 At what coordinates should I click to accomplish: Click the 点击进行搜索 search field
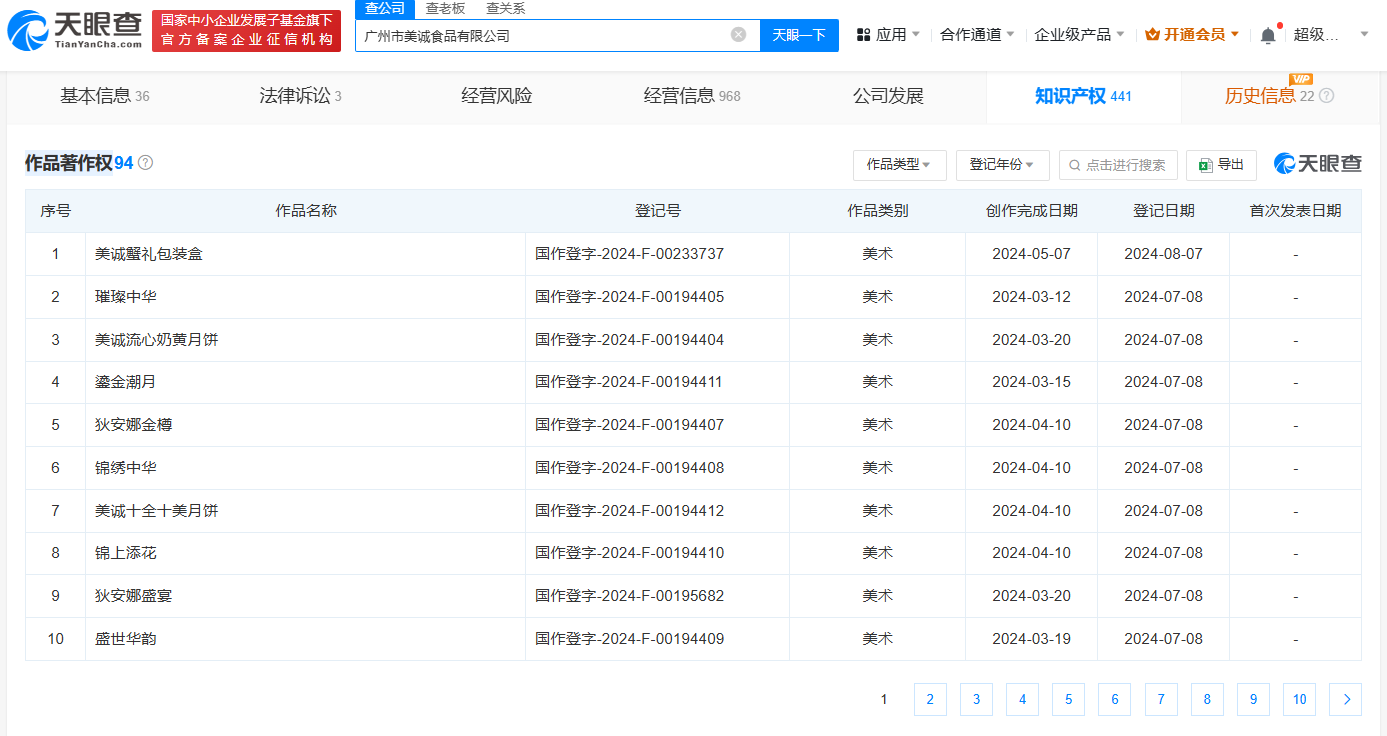pyautogui.click(x=1118, y=165)
